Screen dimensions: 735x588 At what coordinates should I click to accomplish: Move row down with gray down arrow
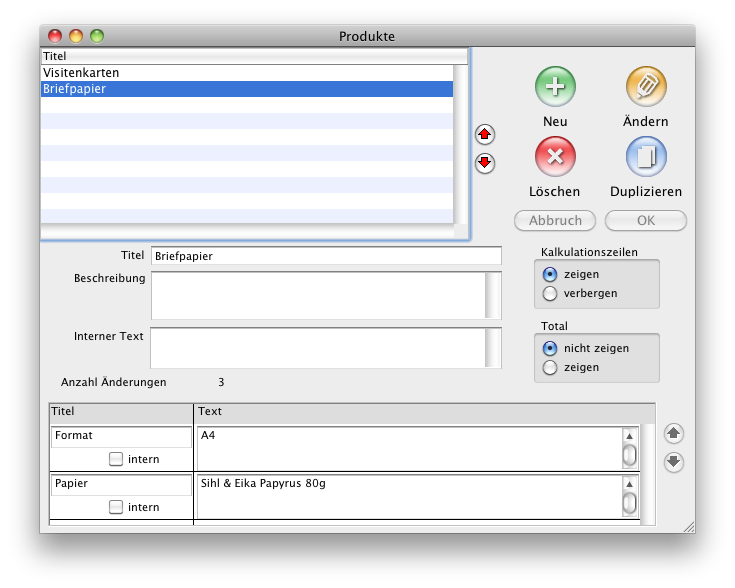(674, 462)
